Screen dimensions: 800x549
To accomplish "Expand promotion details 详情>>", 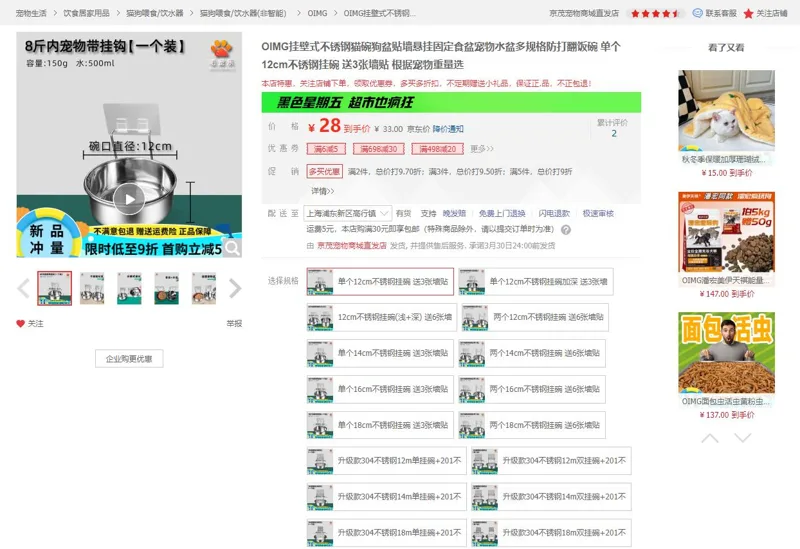I will pos(322,191).
